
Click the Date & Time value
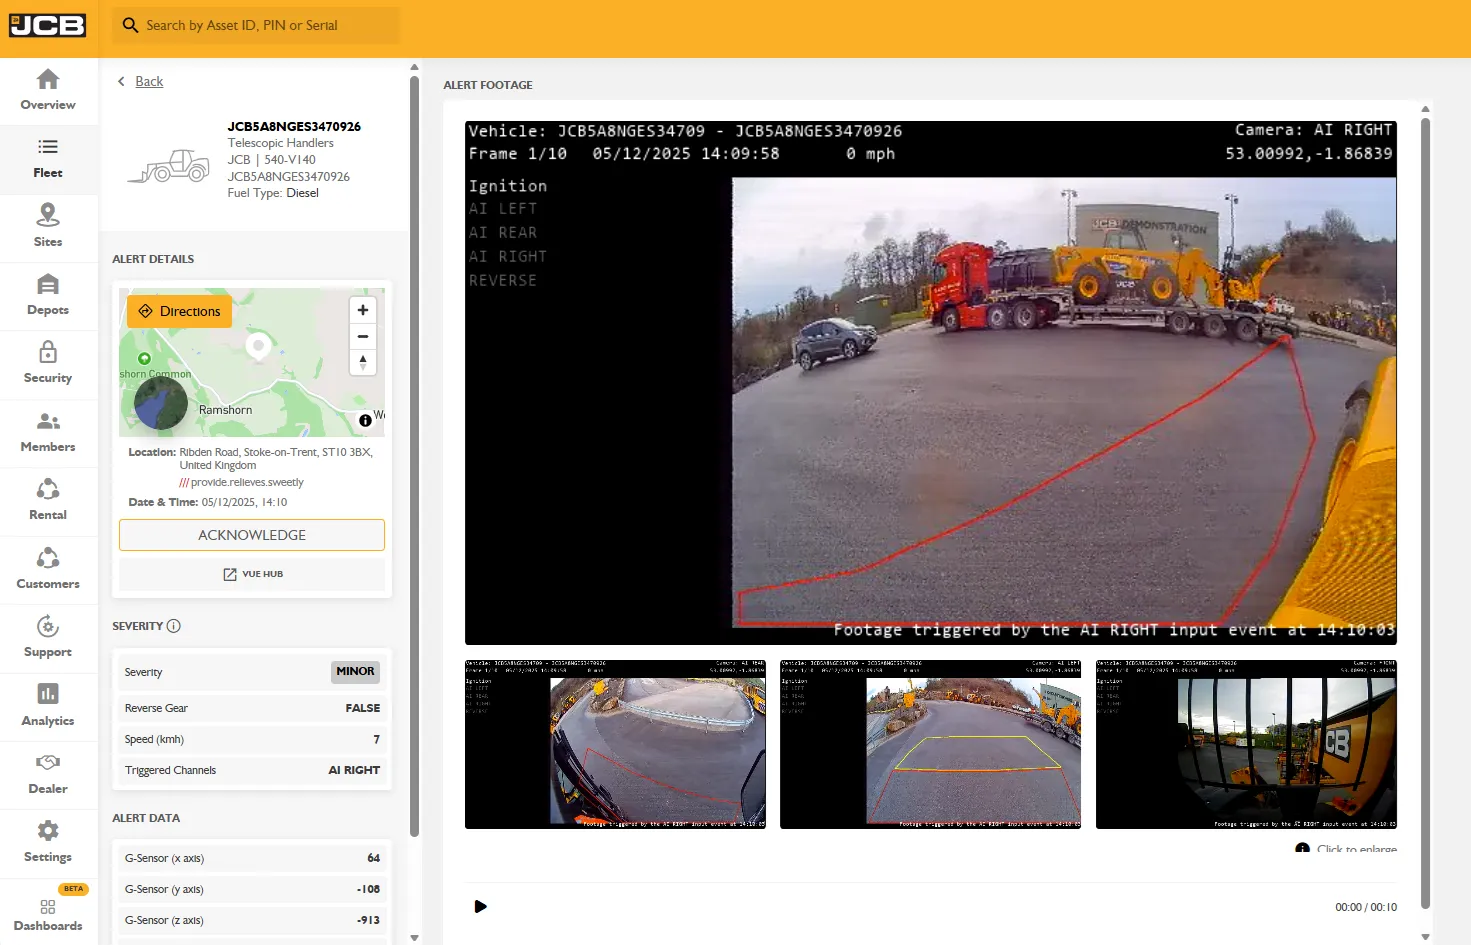coord(244,502)
